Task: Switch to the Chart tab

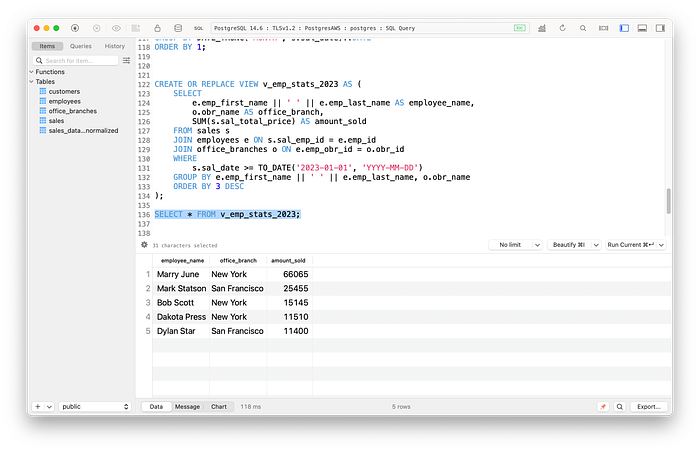Action: pyautogui.click(x=219, y=407)
